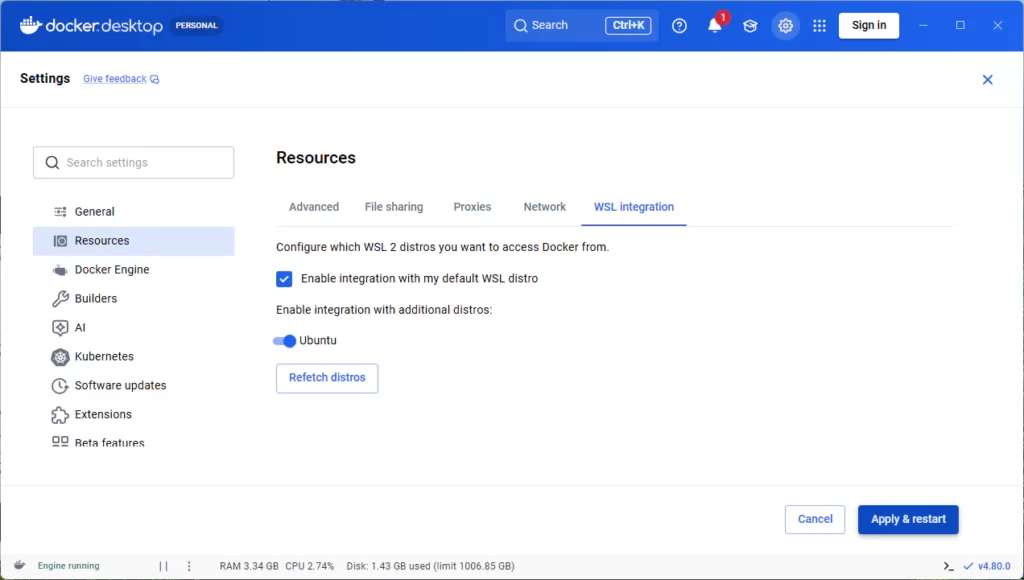This screenshot has height=580, width=1024.
Task: Open the engine options three-dot menu
Action: 189,566
